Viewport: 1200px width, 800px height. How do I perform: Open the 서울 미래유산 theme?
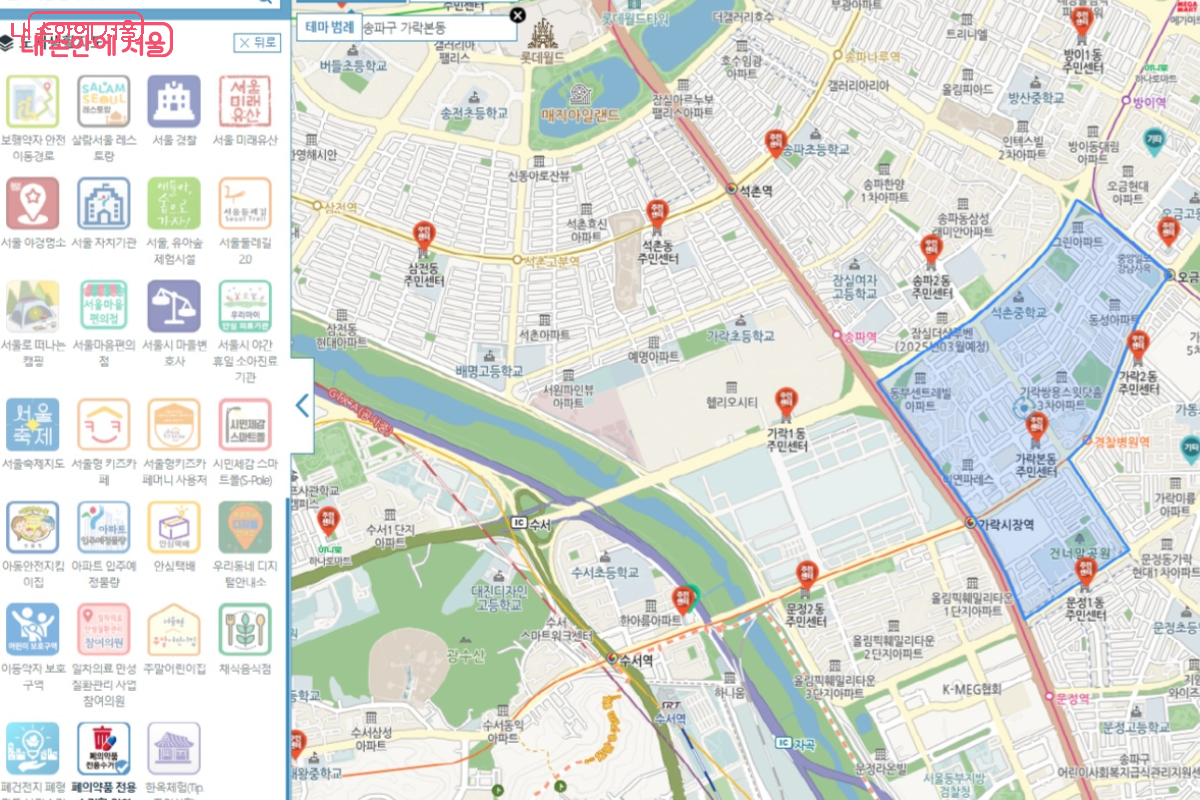pos(245,101)
